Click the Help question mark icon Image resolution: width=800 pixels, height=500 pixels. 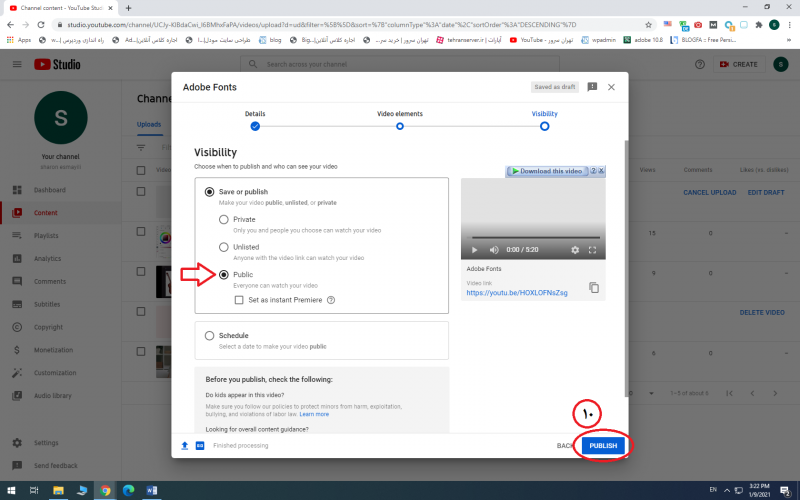(x=699, y=64)
